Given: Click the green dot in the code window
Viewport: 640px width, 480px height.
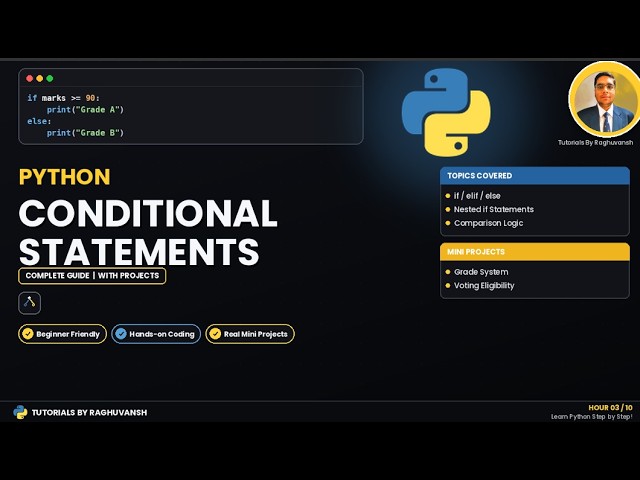Looking at the screenshot, I should 50,78.
